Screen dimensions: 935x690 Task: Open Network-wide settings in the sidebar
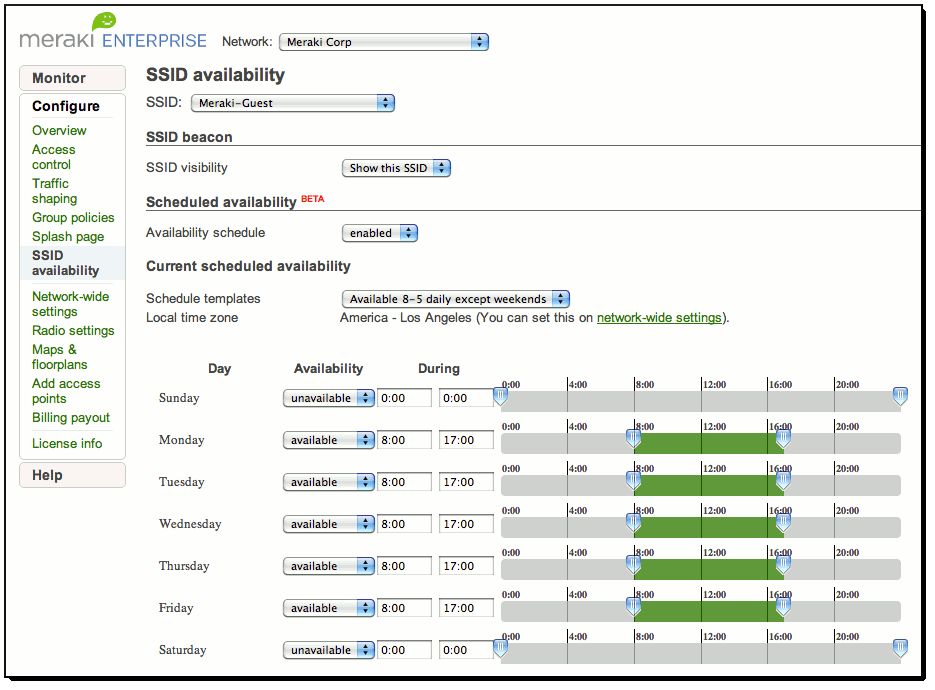click(x=70, y=304)
